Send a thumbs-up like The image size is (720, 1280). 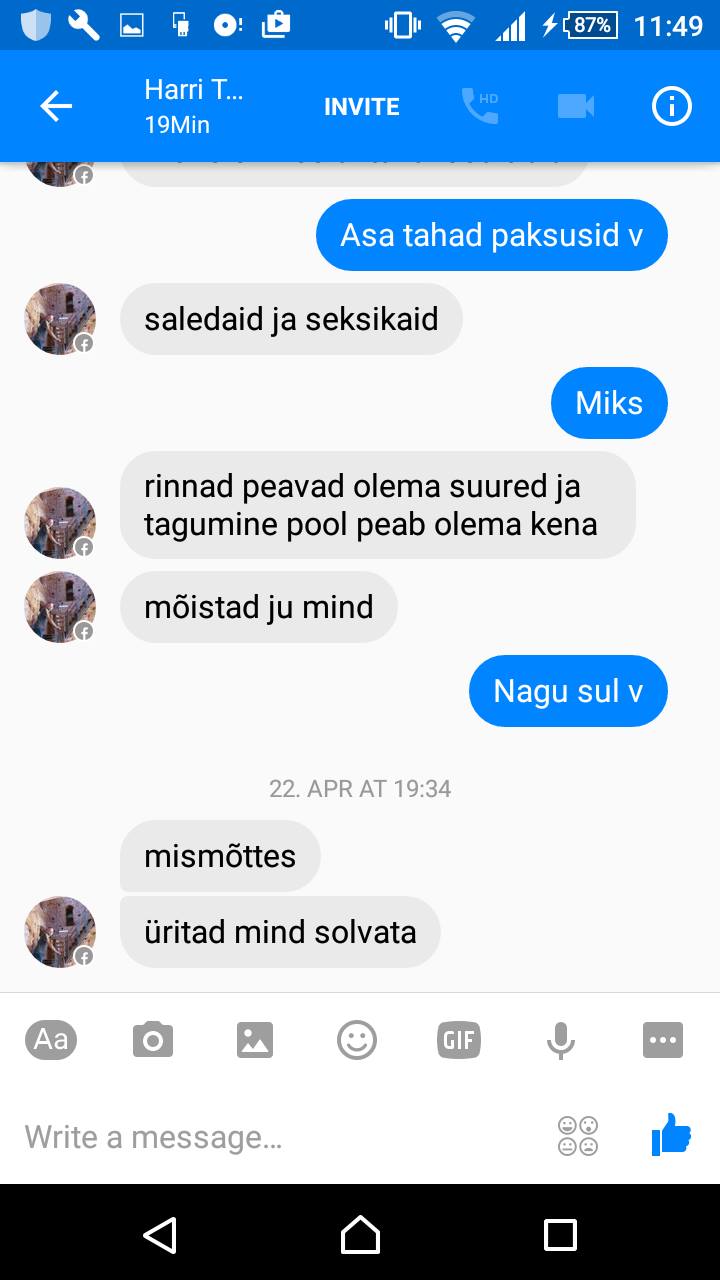point(671,1135)
